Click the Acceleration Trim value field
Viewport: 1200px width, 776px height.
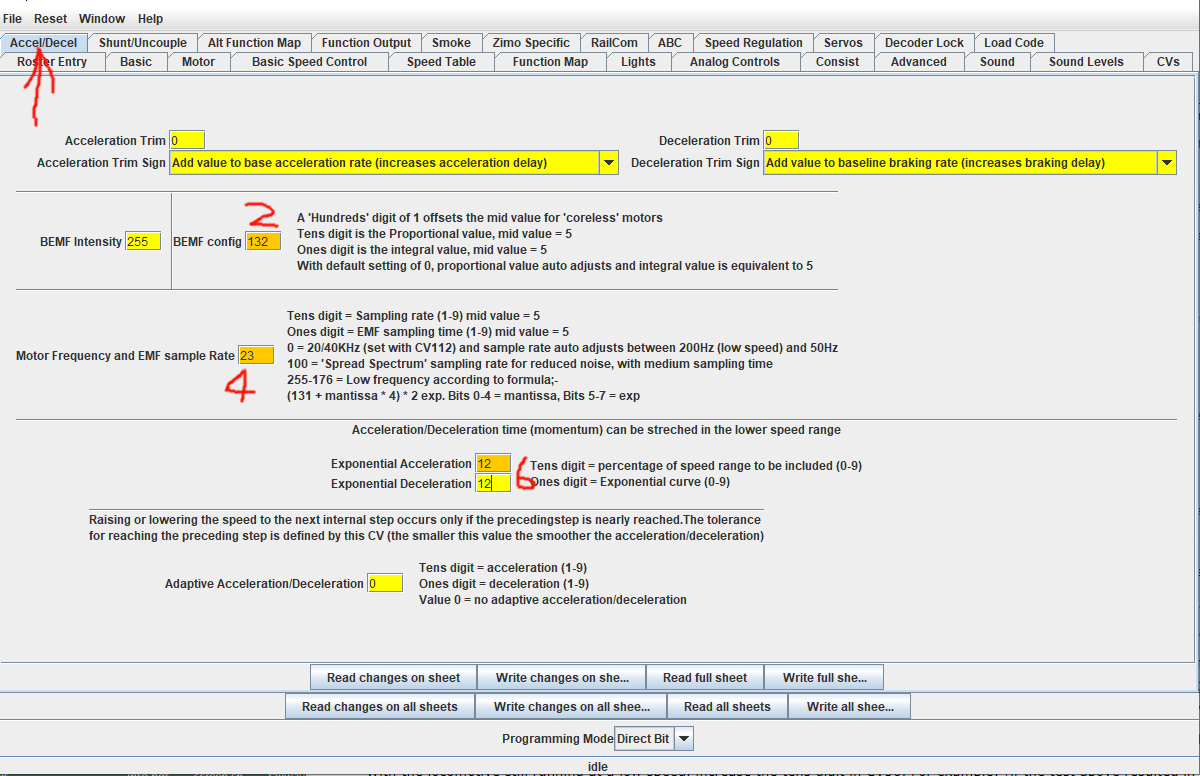pos(187,141)
